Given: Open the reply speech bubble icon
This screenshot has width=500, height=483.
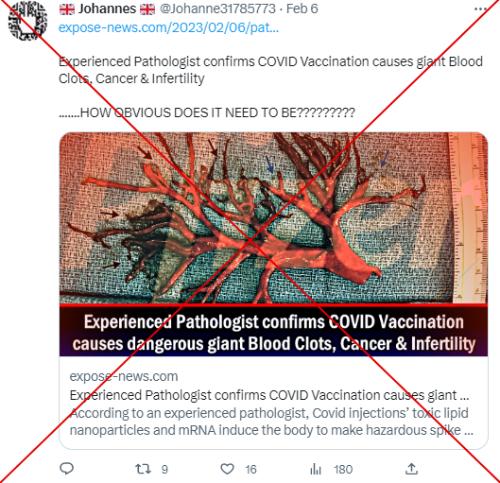Looking at the screenshot, I should [66, 468].
